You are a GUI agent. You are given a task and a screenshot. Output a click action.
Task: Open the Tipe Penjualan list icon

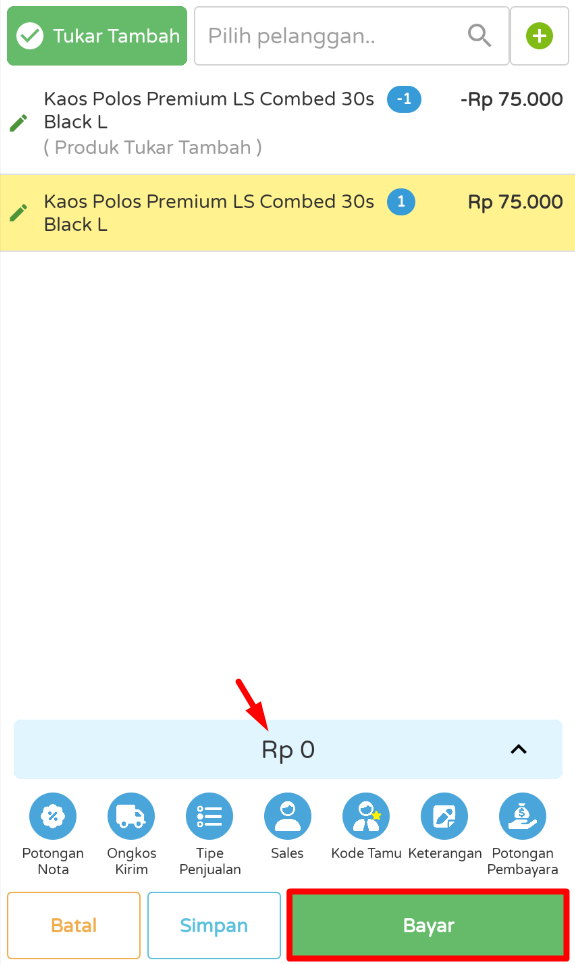pyautogui.click(x=209, y=816)
